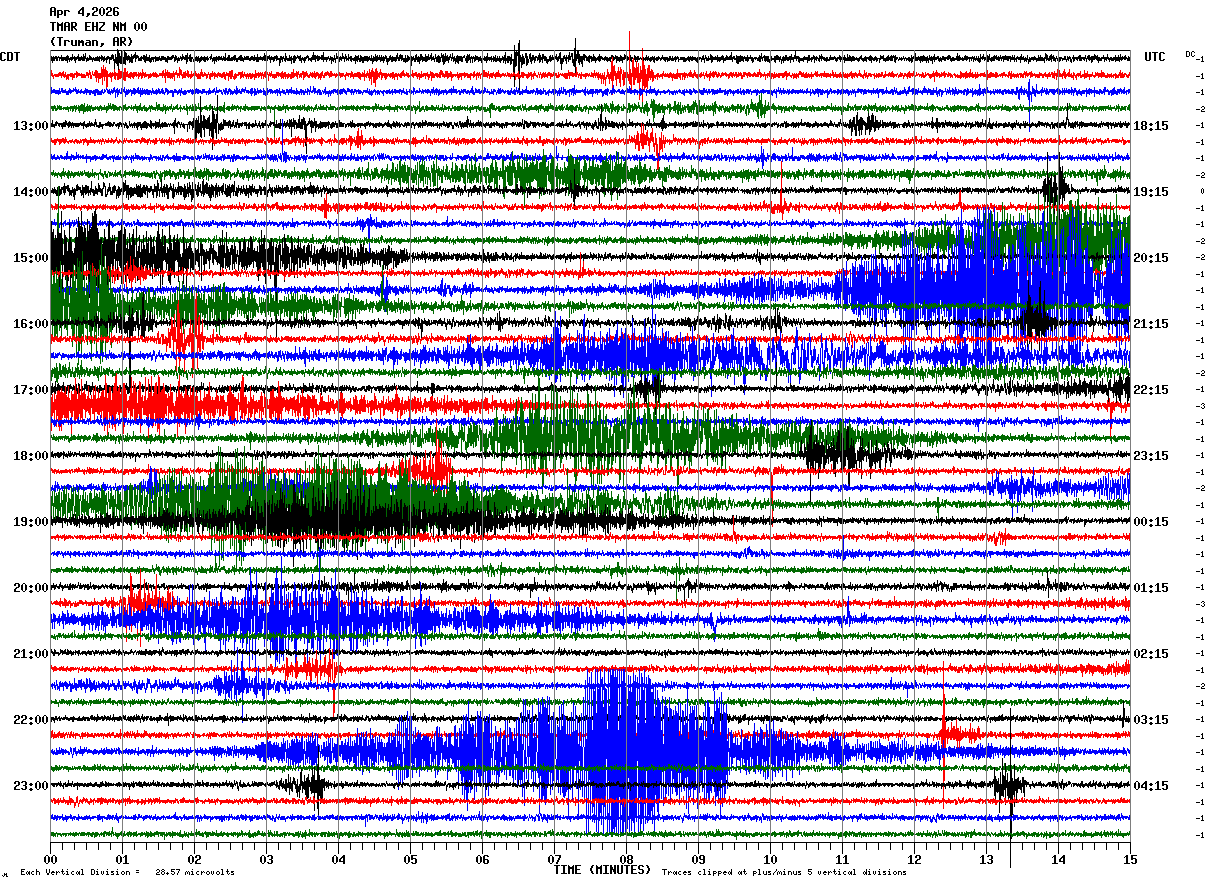Screen dimensions: 1210x886
Task: Click the DC offset column header
Action: click(1190, 54)
